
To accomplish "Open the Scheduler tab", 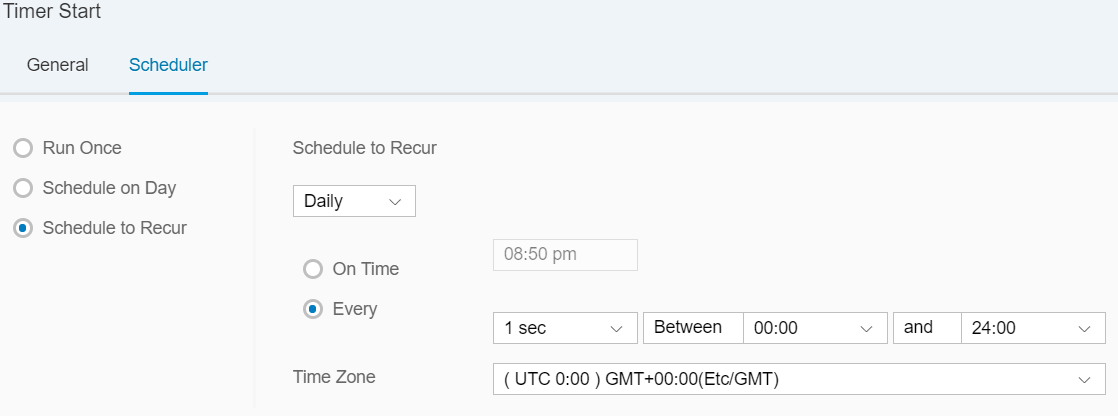I will (x=168, y=66).
